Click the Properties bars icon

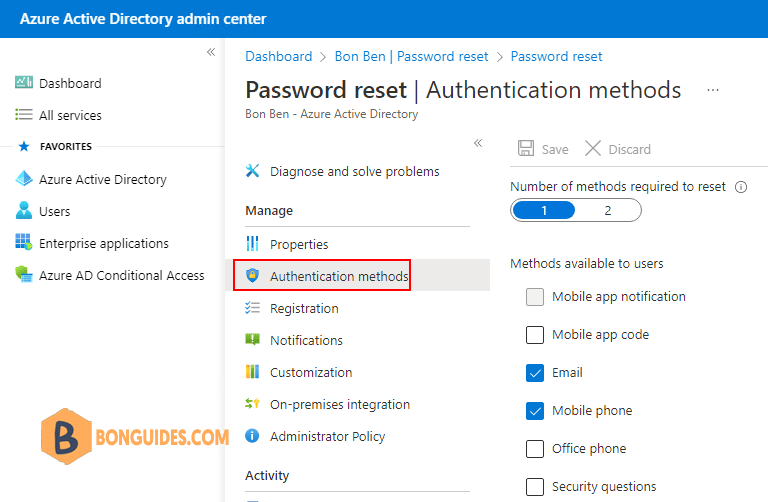252,243
